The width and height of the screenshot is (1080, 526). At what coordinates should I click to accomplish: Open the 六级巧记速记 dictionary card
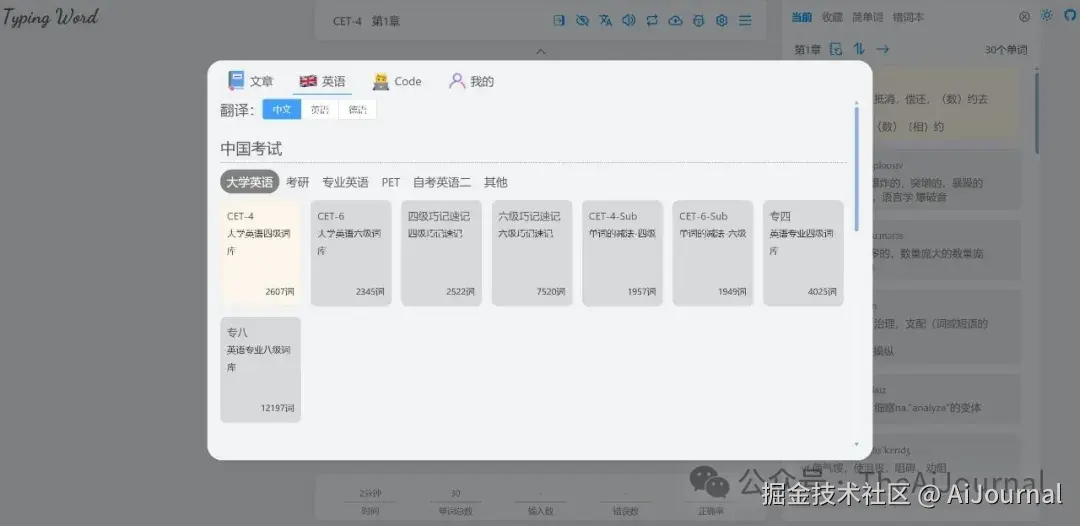pyautogui.click(x=532, y=253)
